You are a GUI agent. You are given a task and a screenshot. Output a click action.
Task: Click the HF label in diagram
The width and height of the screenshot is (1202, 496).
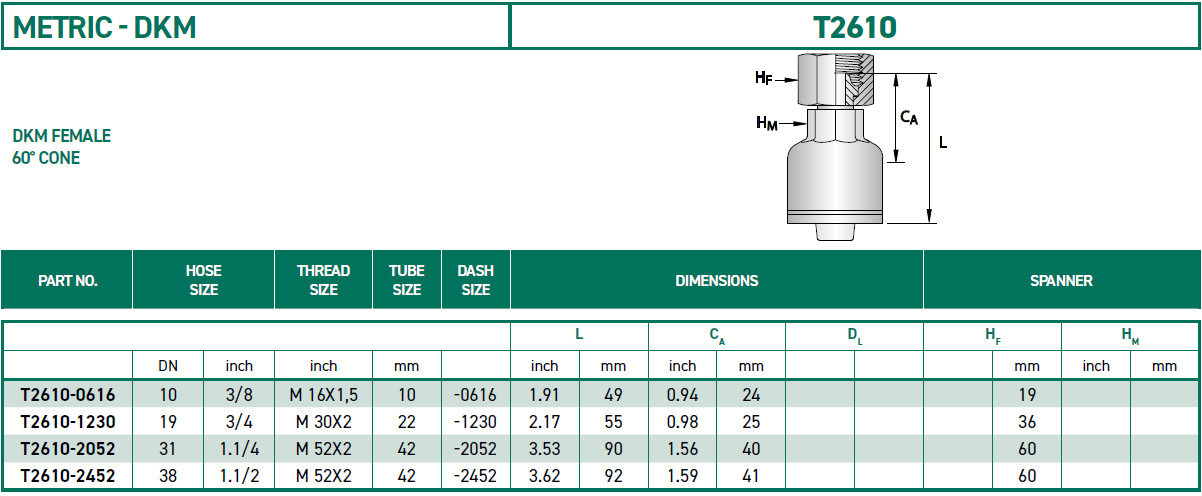coord(764,77)
